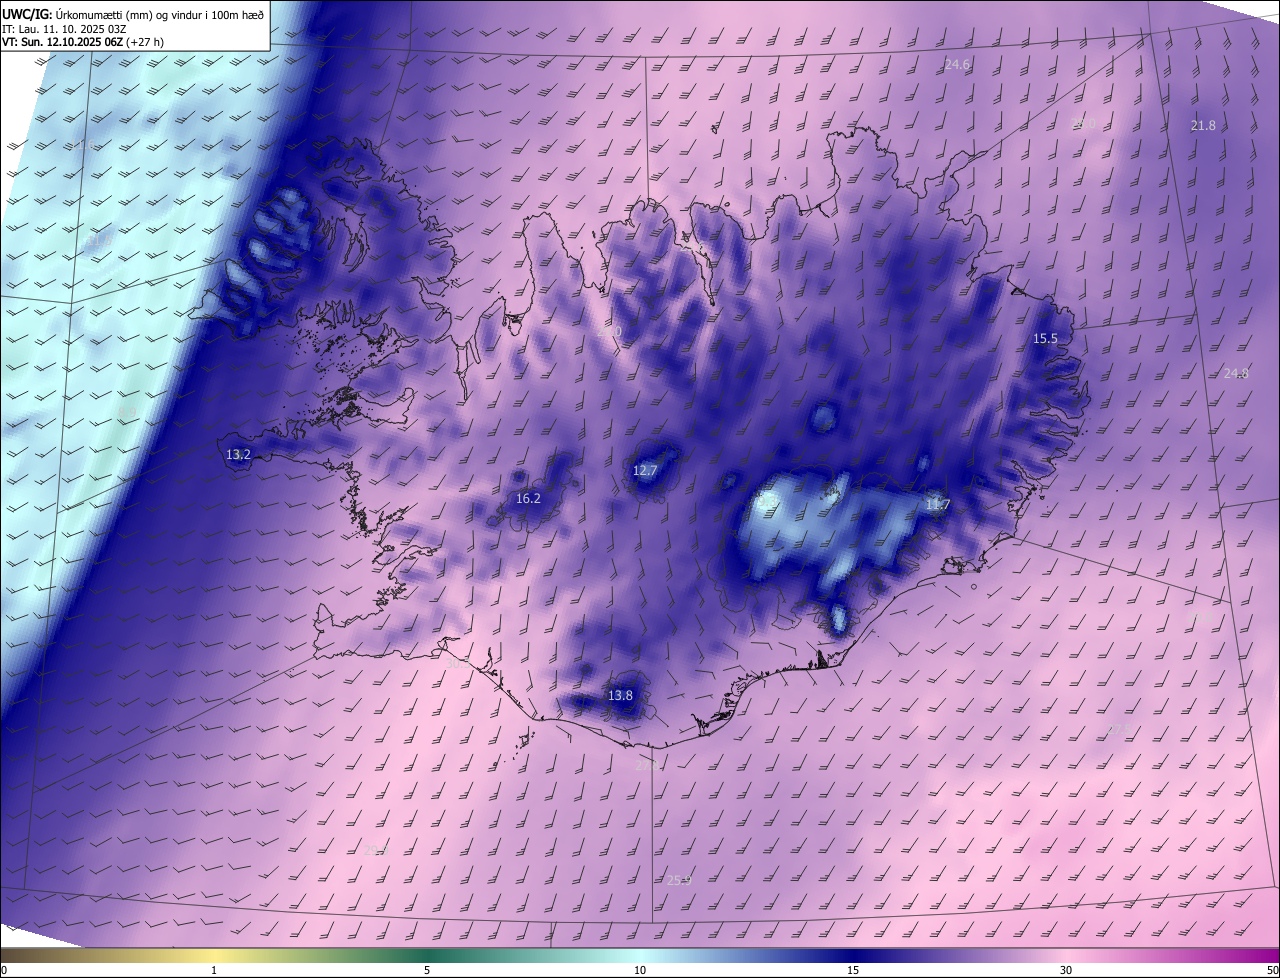Click the 21.8 value label
The height and width of the screenshot is (978, 1280).
[x=1203, y=125]
